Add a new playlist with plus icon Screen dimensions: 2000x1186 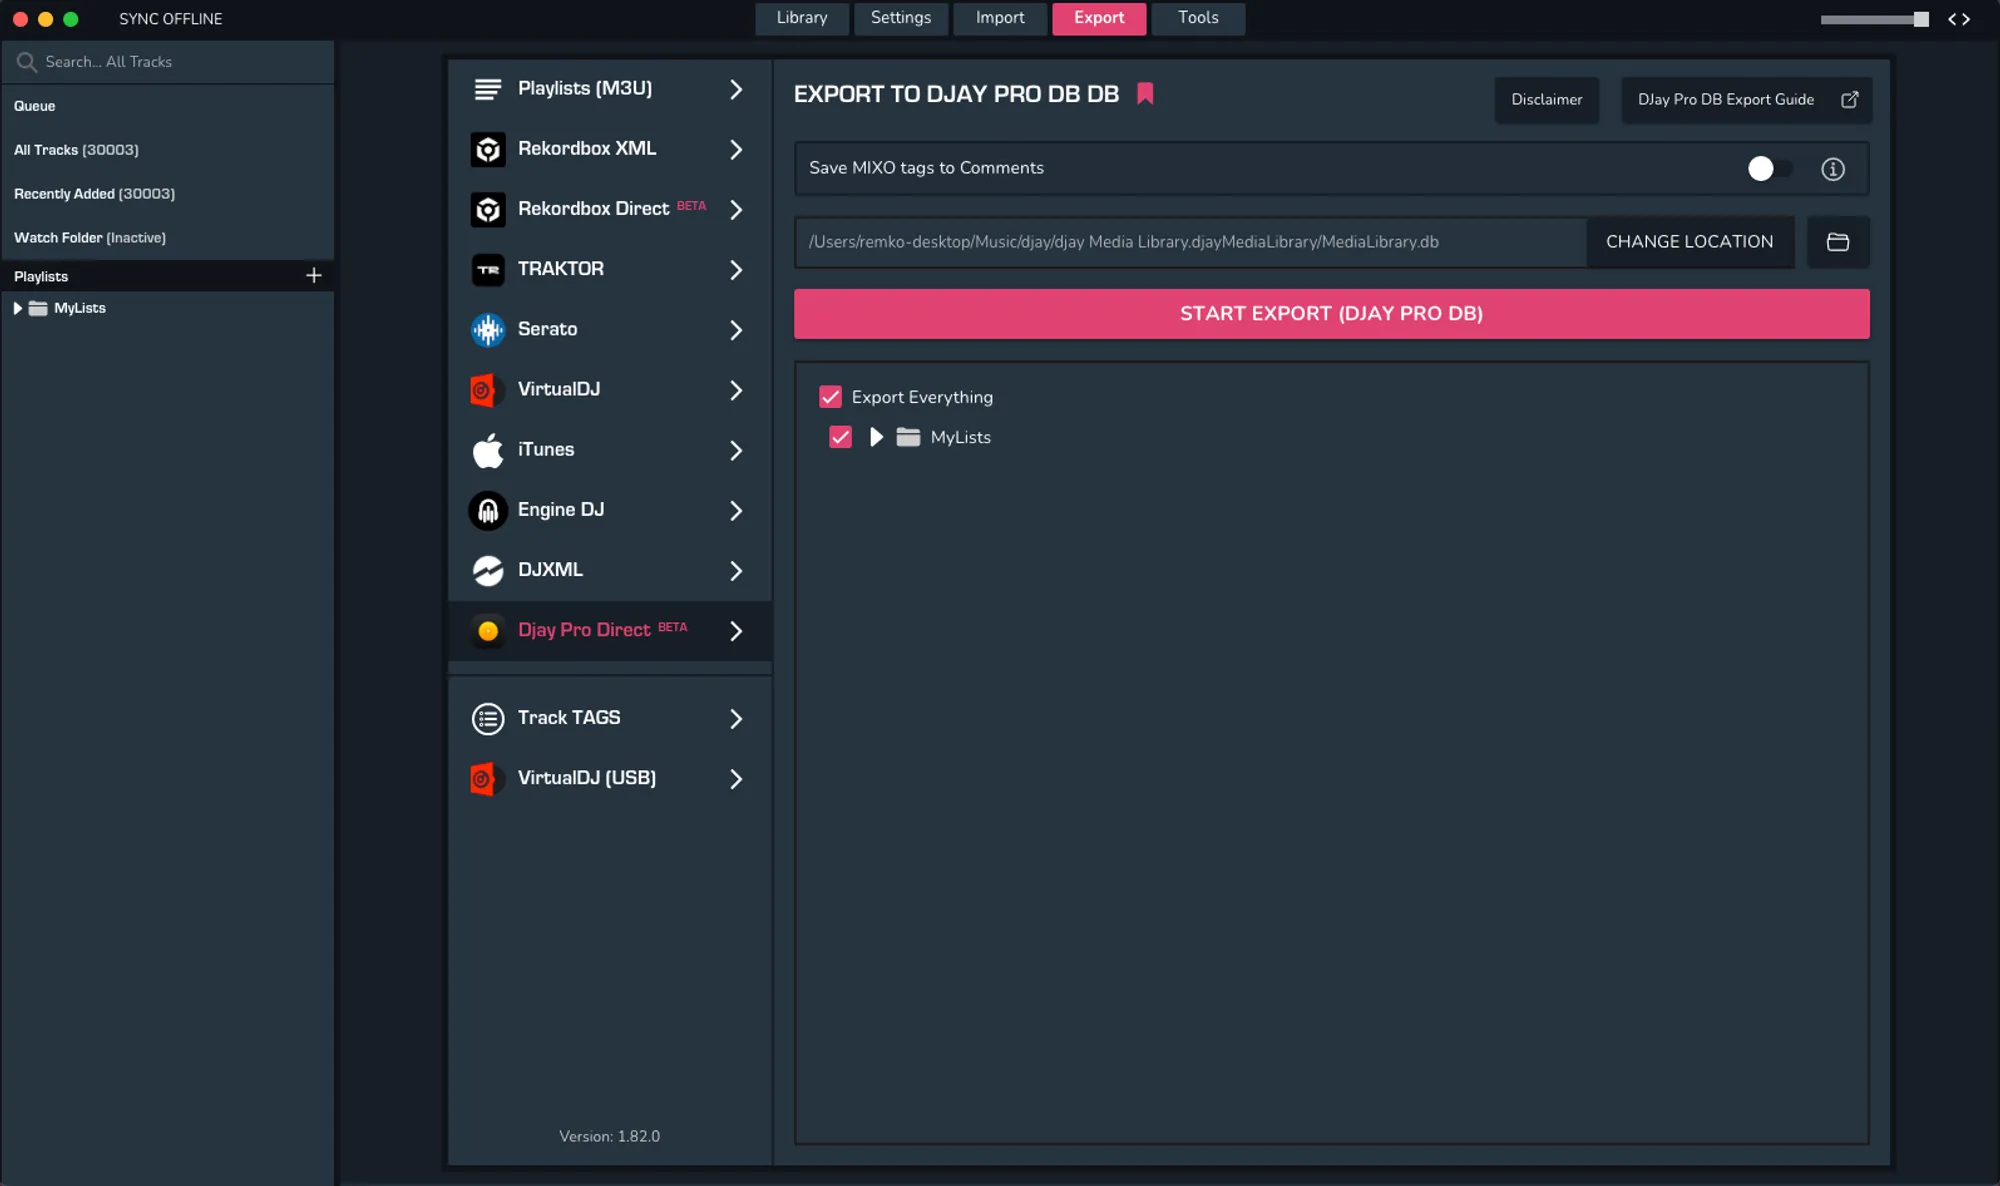313,275
